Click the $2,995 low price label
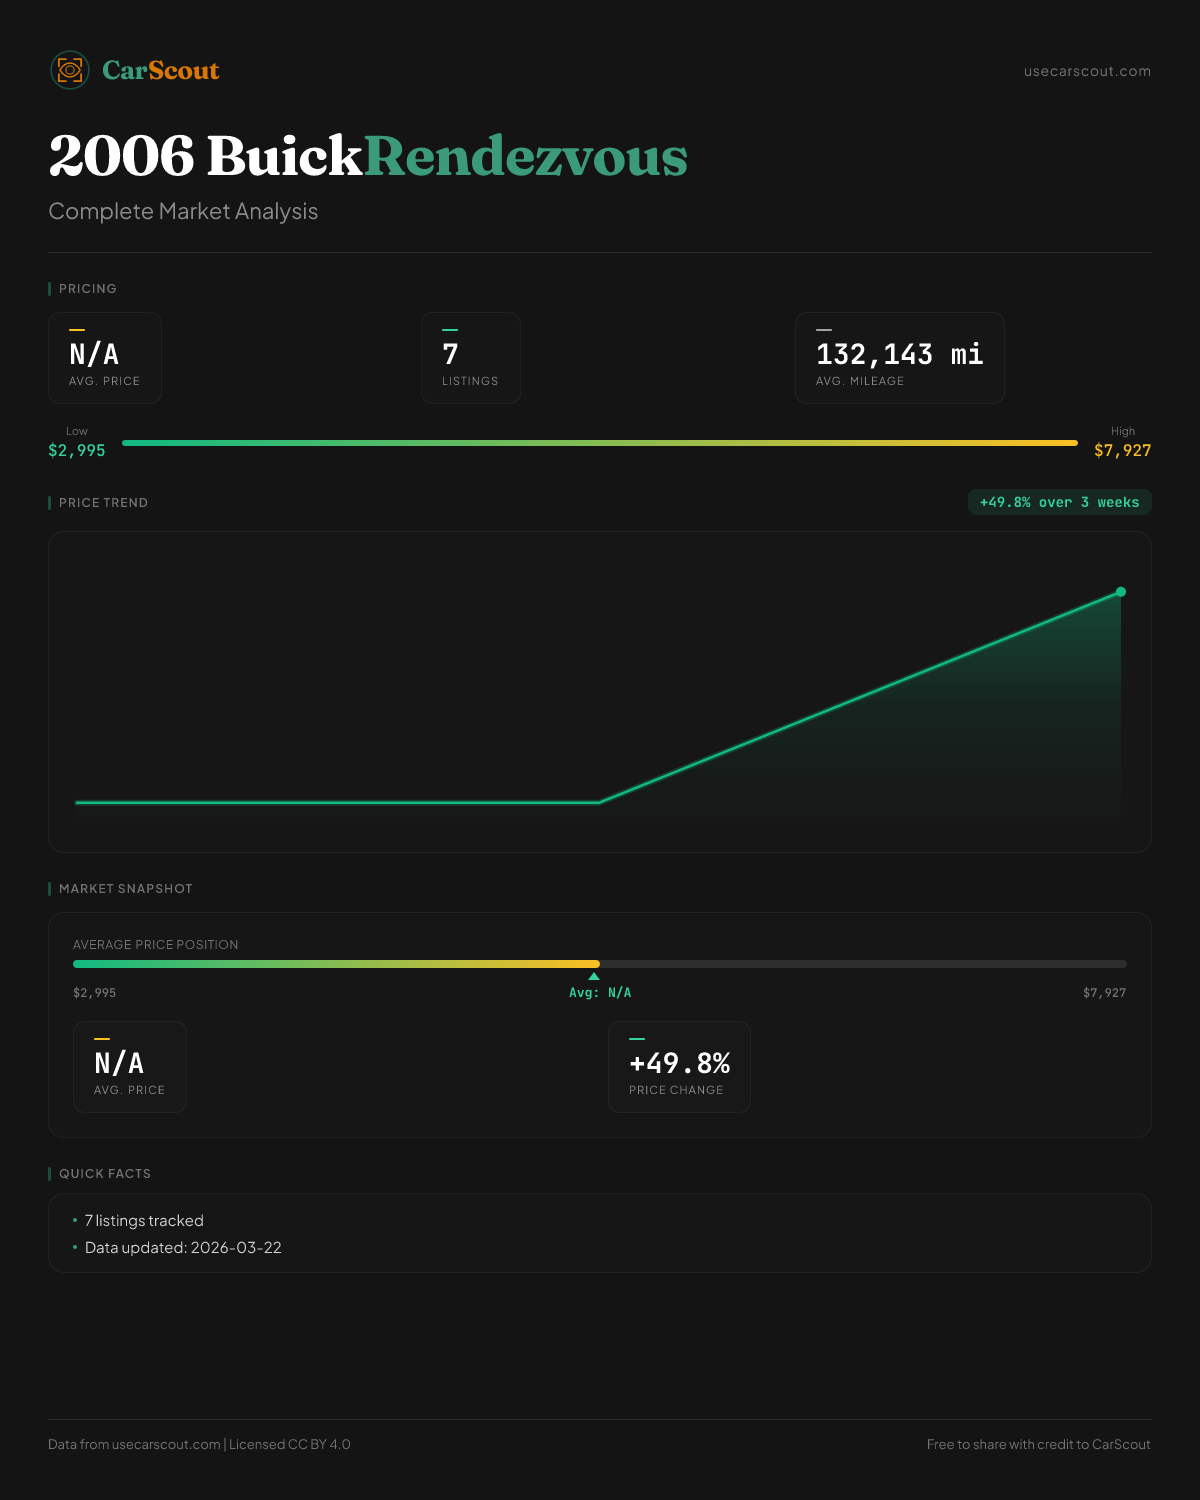 click(77, 450)
